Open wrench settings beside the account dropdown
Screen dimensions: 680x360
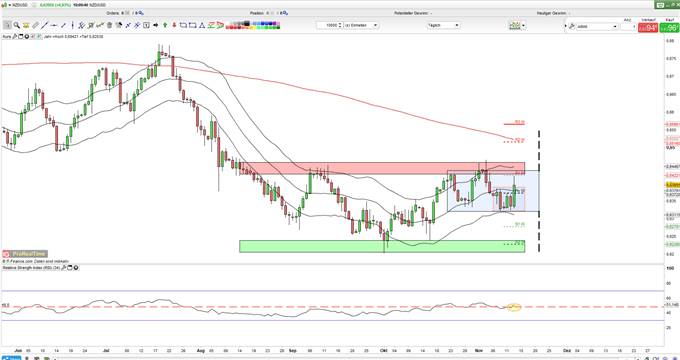point(572,27)
